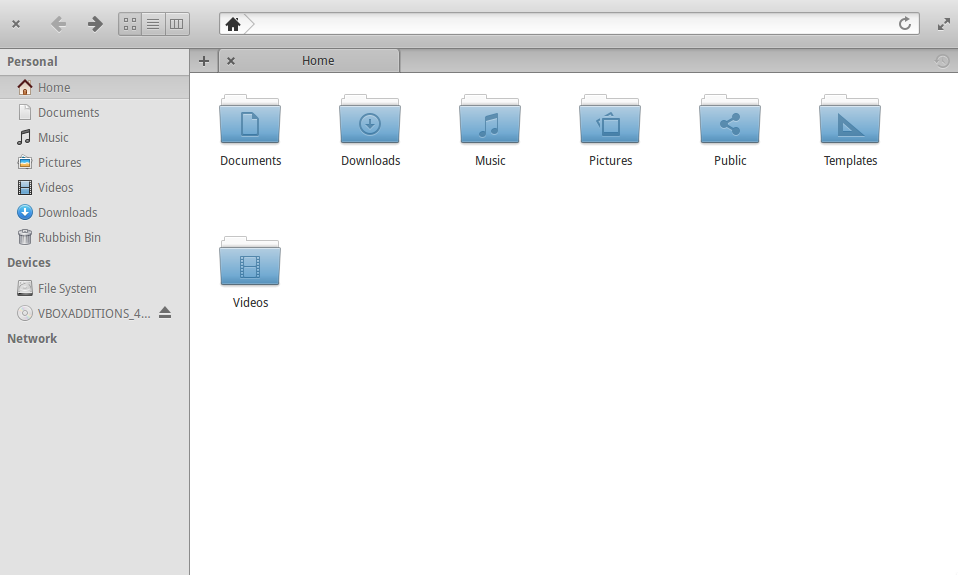Select the Pictures folder icon
Image resolution: width=958 pixels, height=575 pixels.
point(610,119)
